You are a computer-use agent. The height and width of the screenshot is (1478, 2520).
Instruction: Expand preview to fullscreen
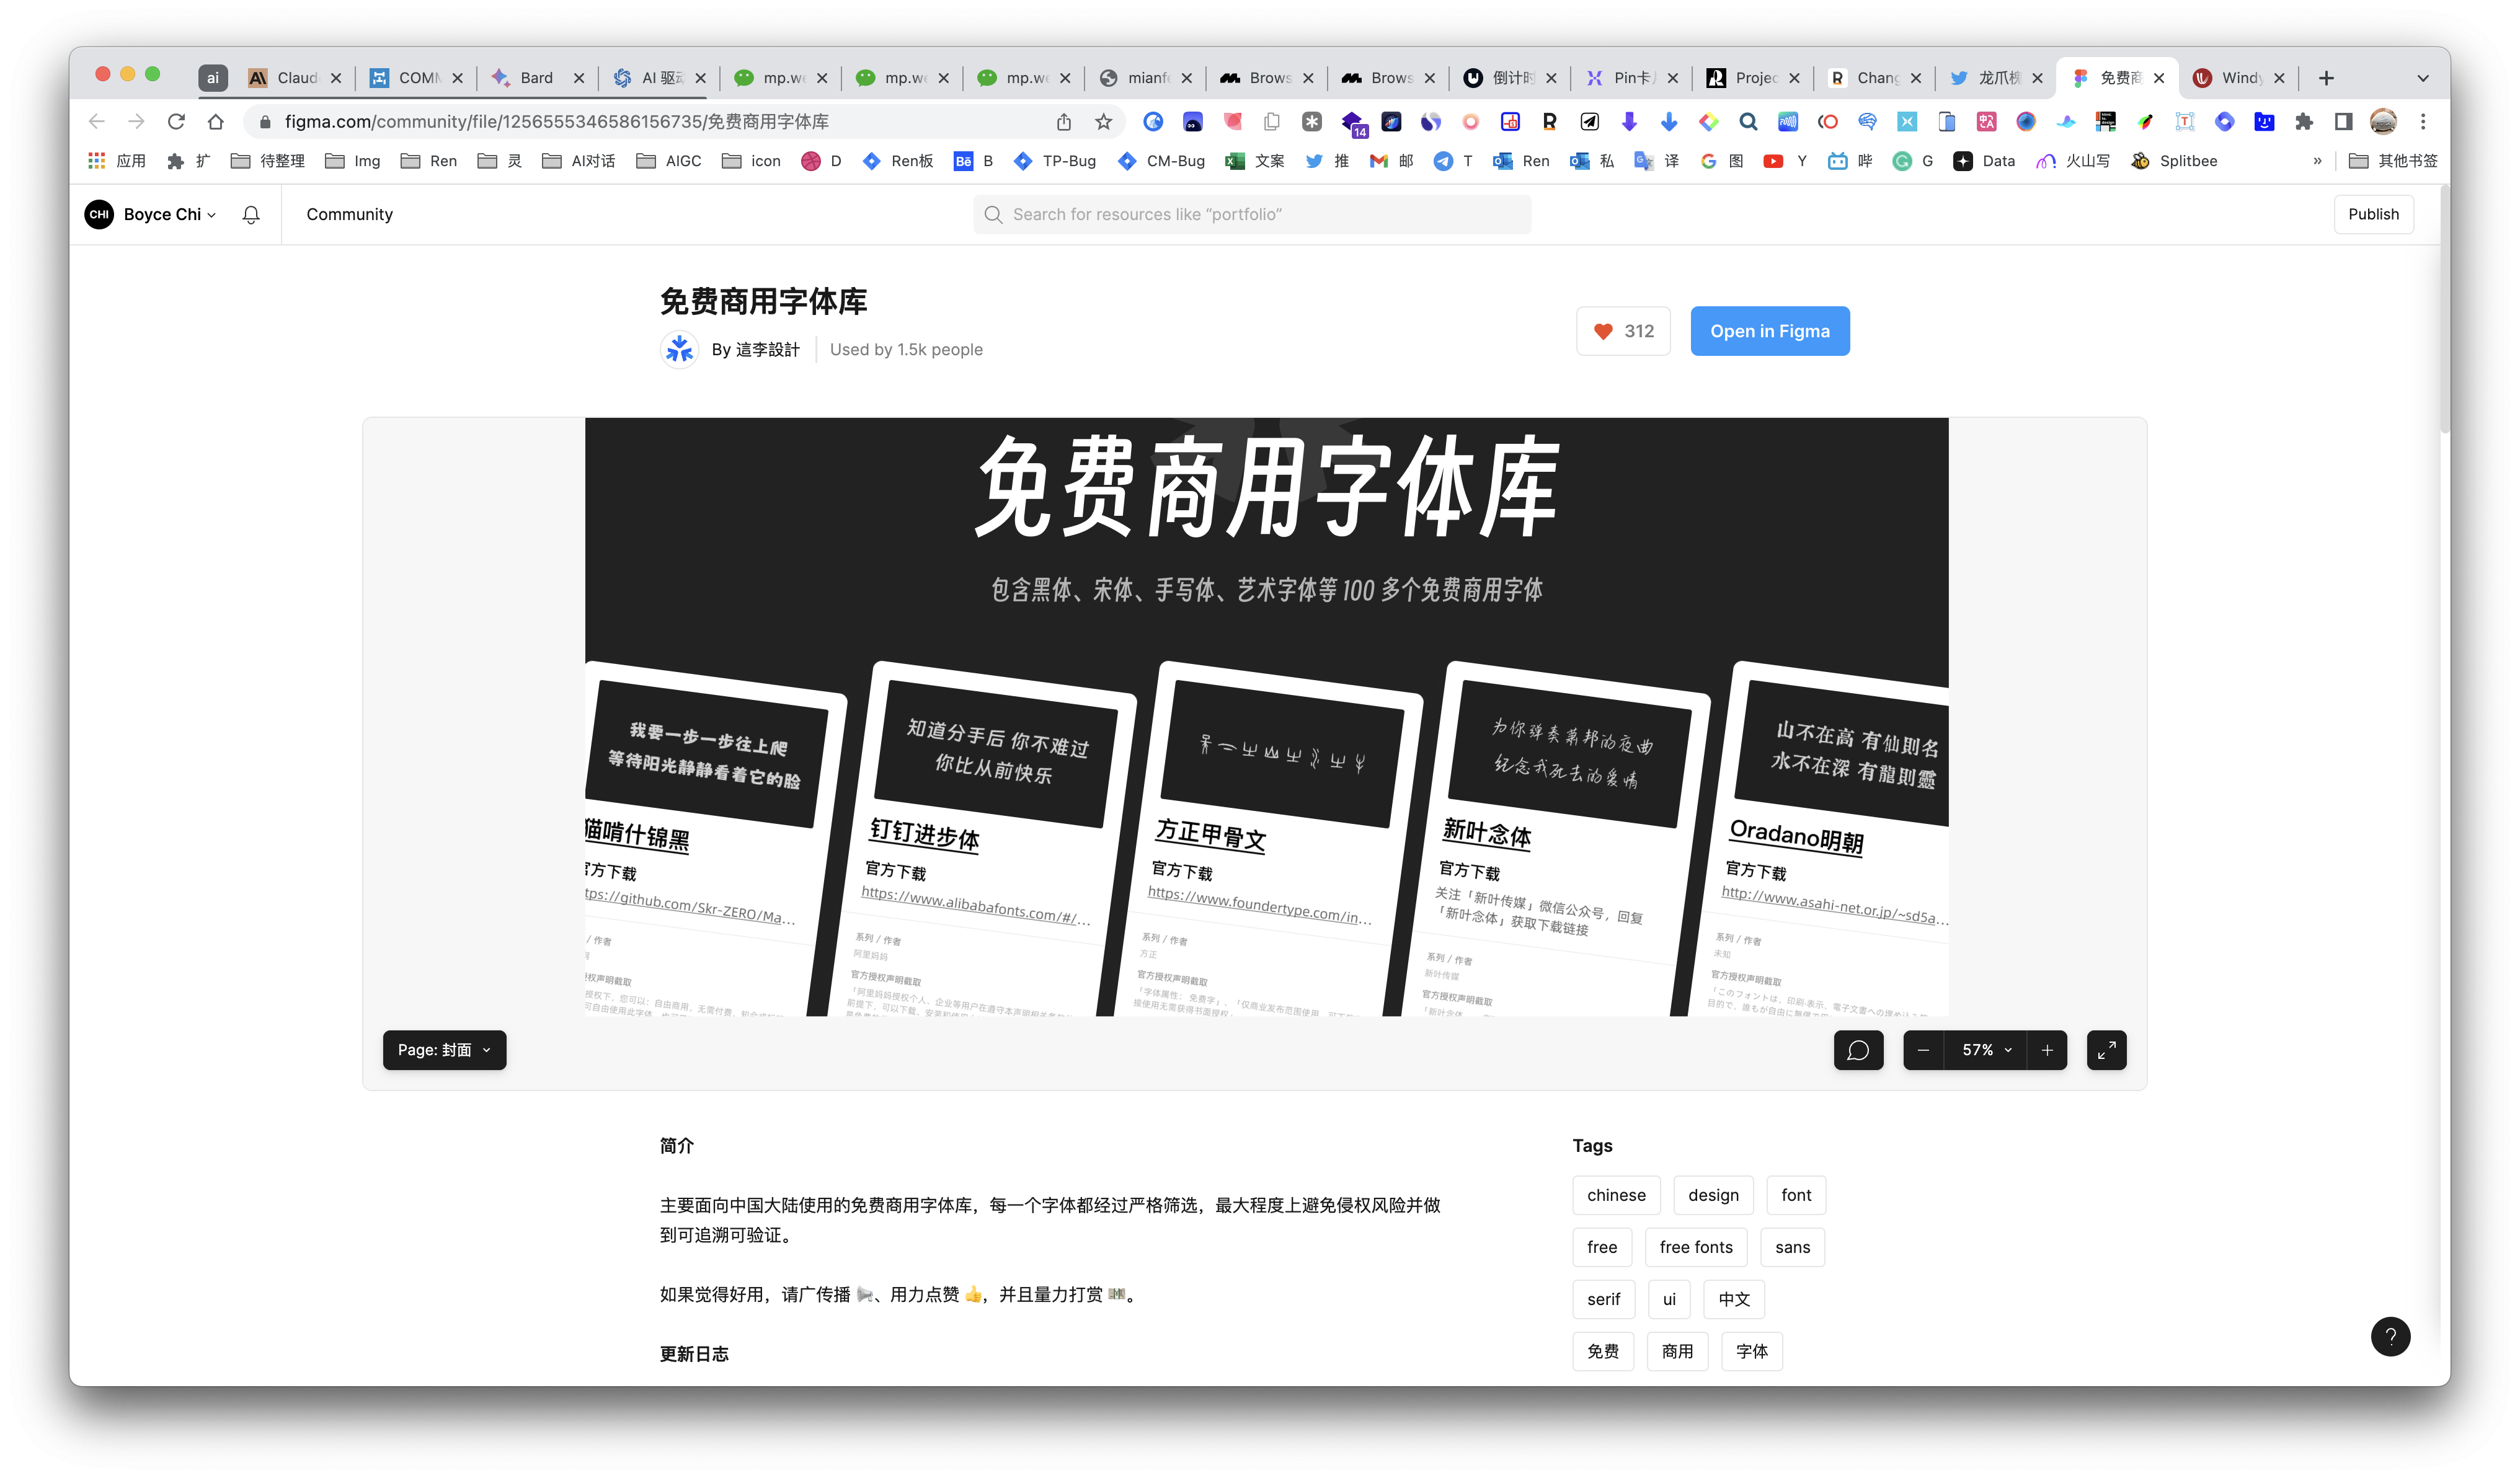2106,1050
